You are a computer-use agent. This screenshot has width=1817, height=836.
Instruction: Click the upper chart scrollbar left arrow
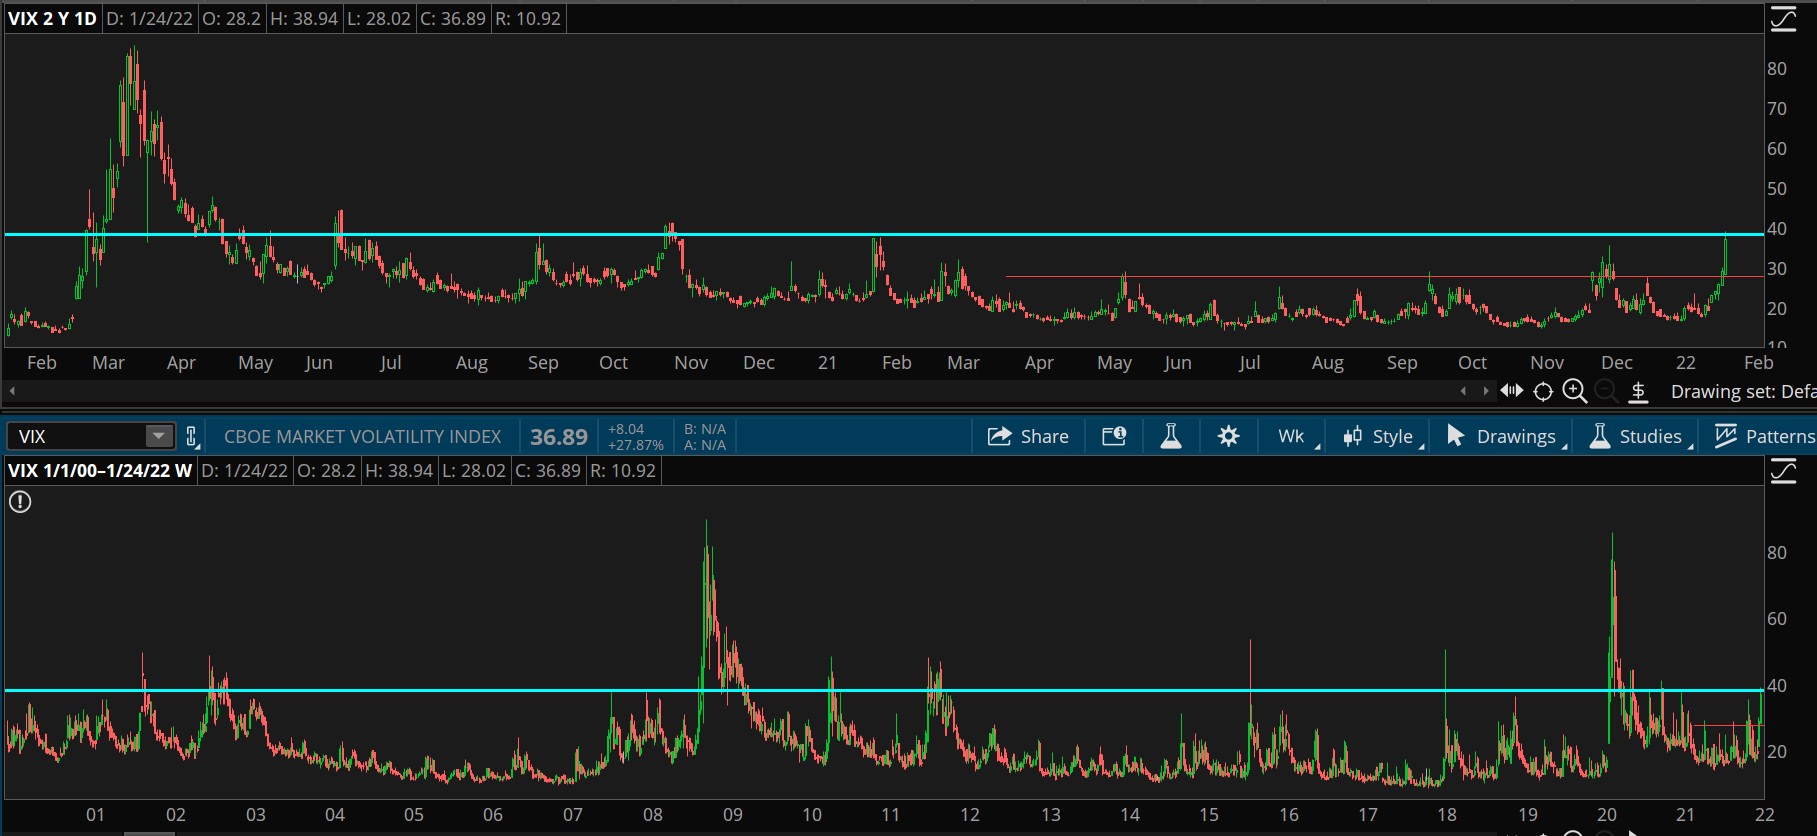[12, 391]
